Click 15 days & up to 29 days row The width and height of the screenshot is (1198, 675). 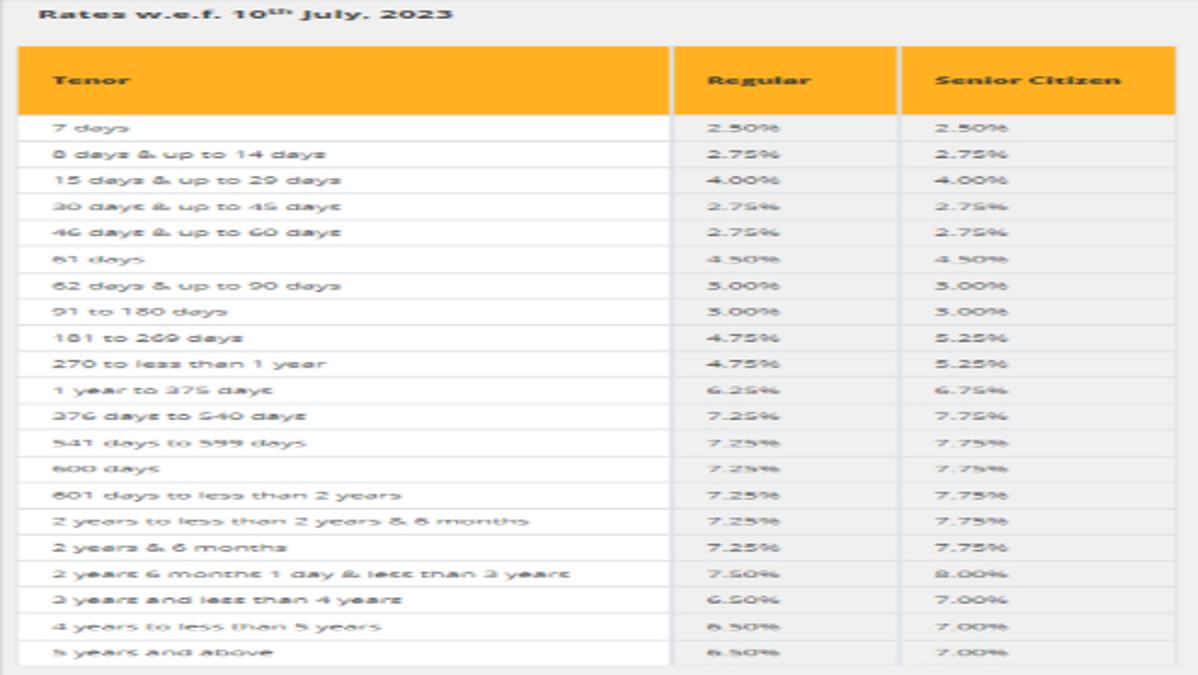(x=597, y=180)
